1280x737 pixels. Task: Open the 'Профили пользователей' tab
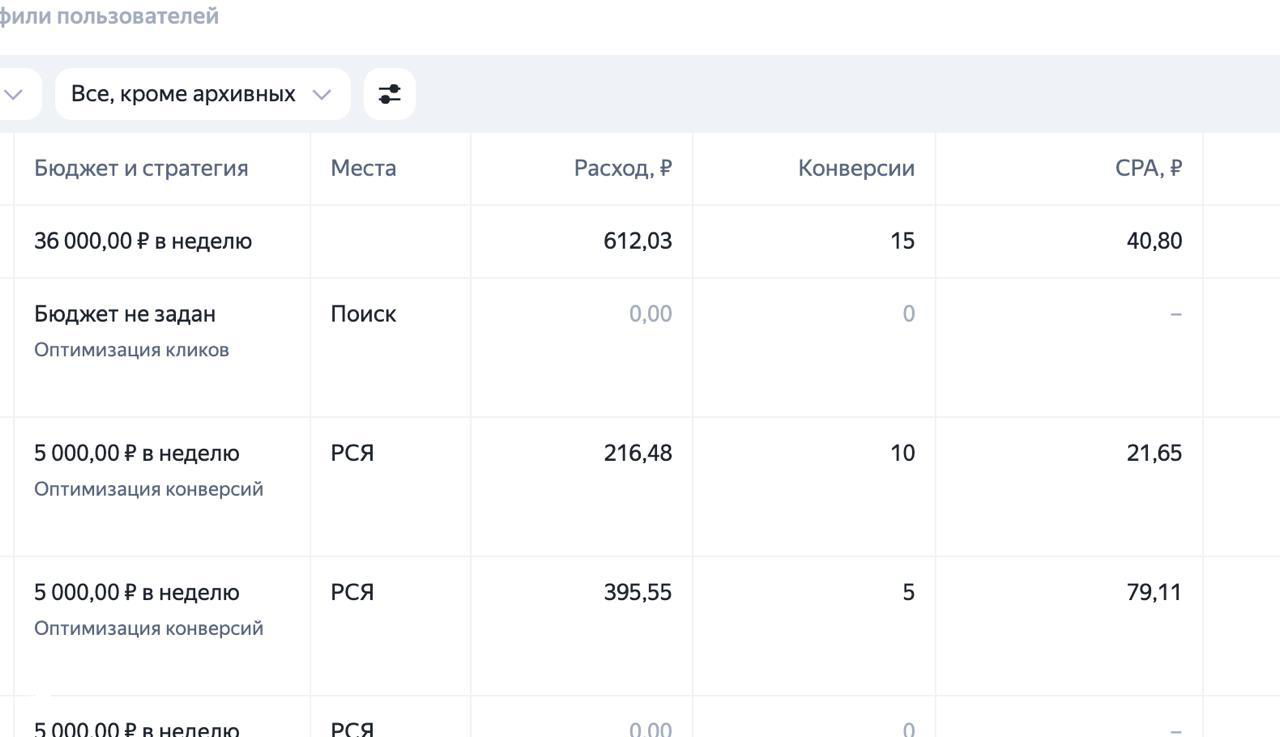110,15
